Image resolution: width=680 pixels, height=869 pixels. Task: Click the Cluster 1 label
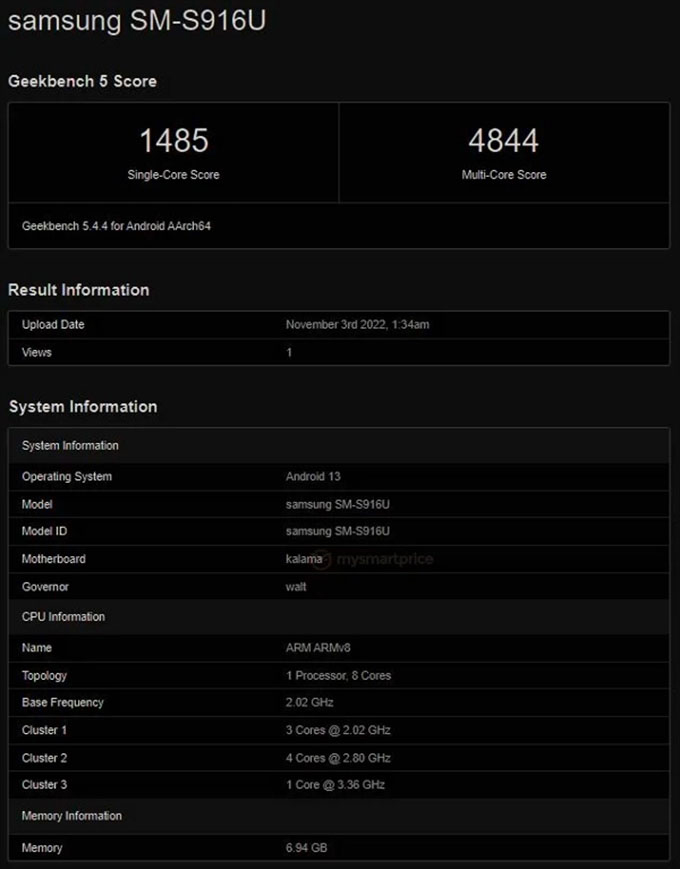coord(44,730)
